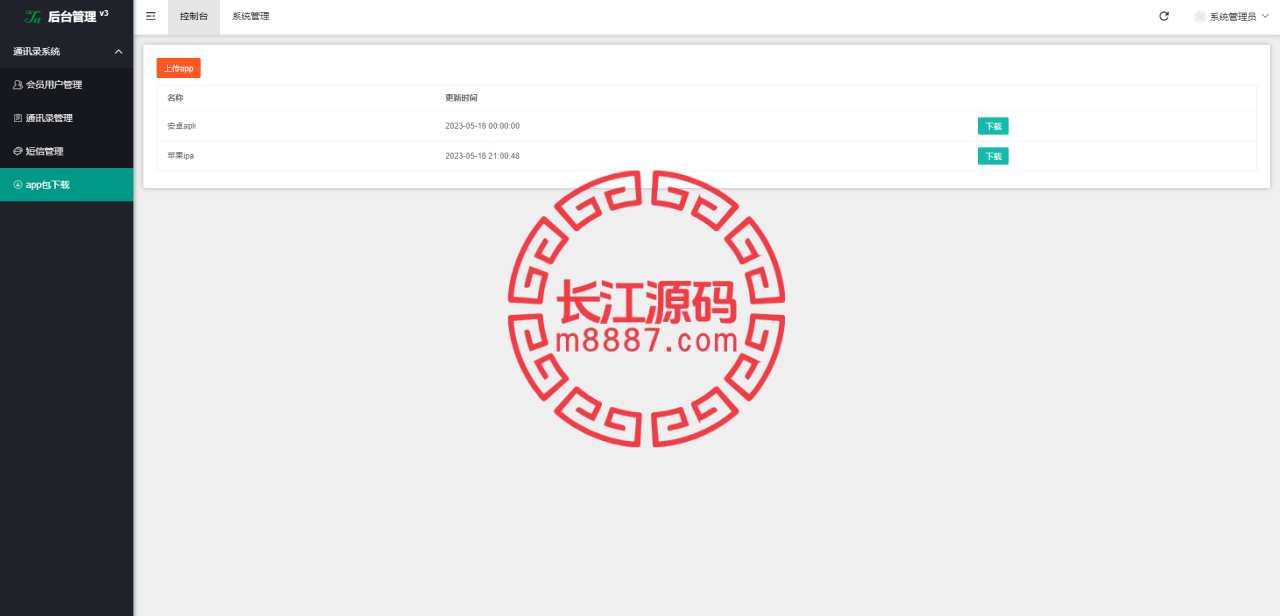1280x616 pixels.
Task: Download the 苹果ipa package
Action: coord(993,156)
